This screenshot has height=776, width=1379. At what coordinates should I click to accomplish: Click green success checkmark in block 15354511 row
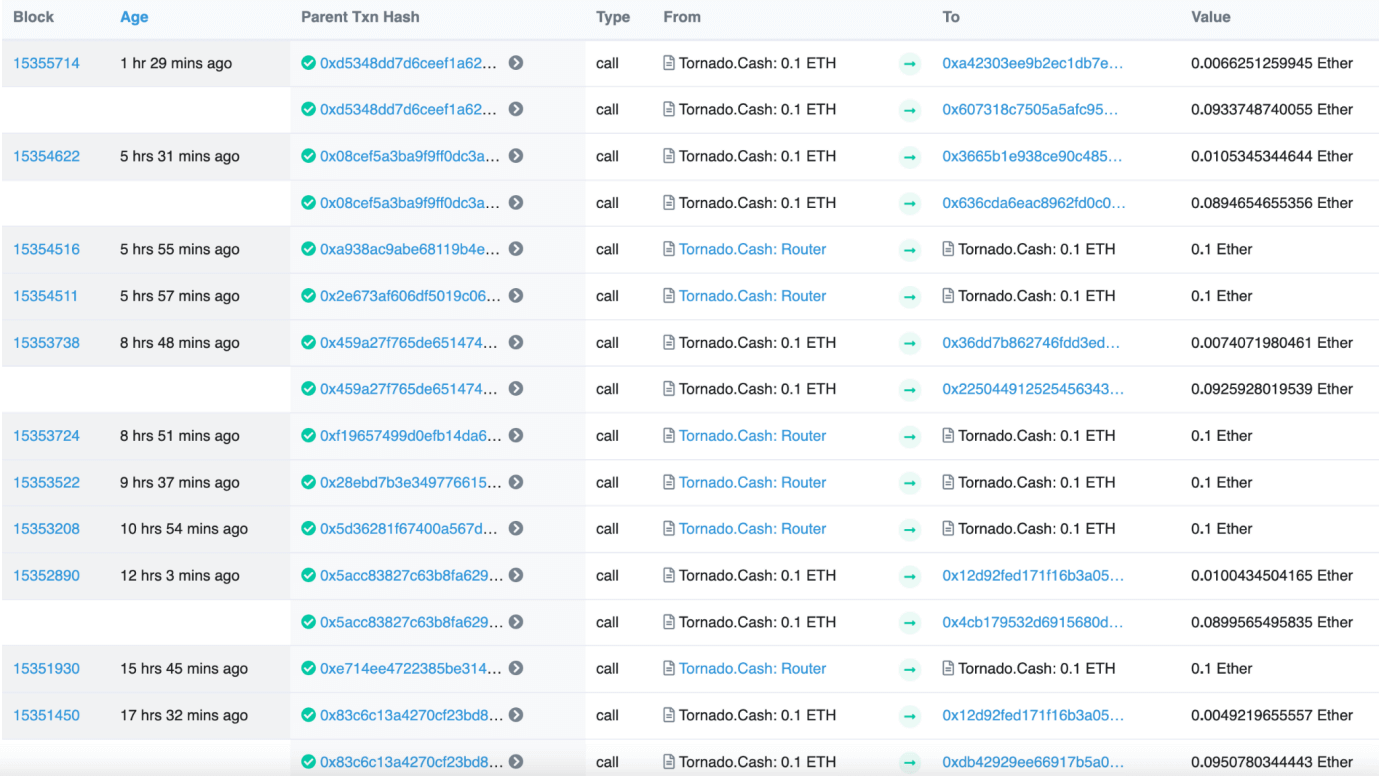(308, 296)
